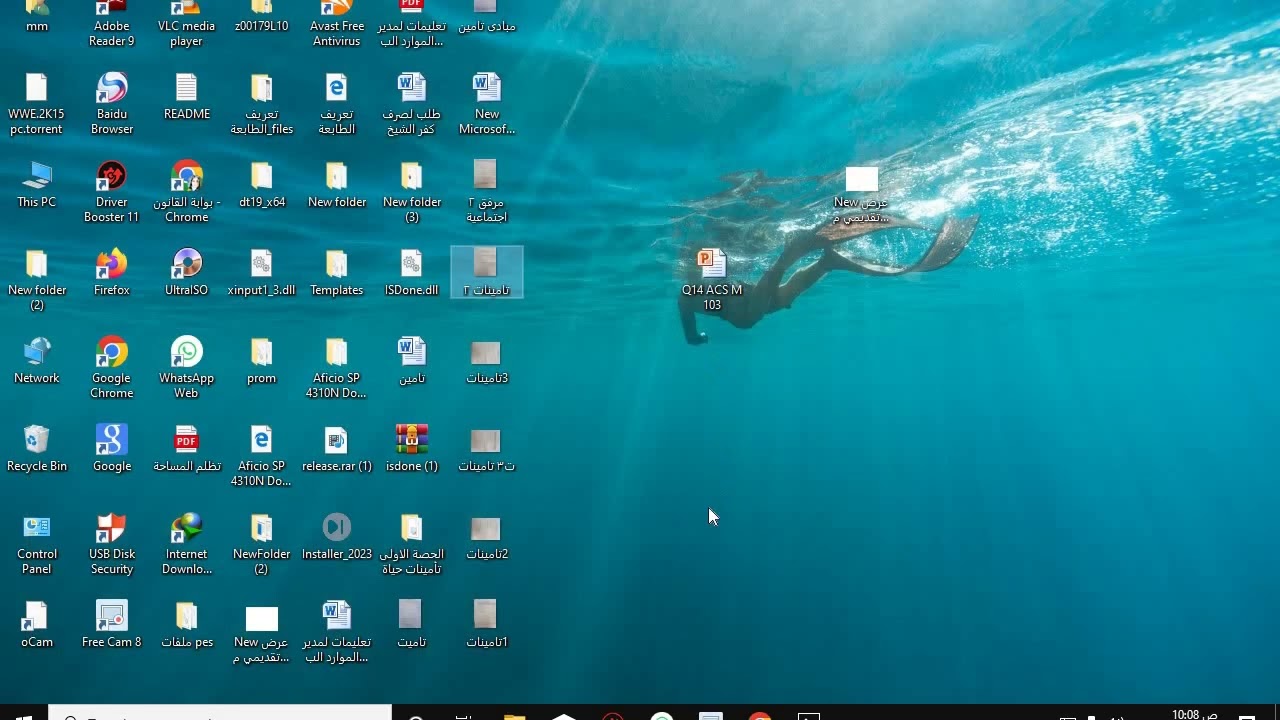The height and width of the screenshot is (720, 1280).
Task: Select the Free Cam 8 shortcut
Action: coord(111,625)
